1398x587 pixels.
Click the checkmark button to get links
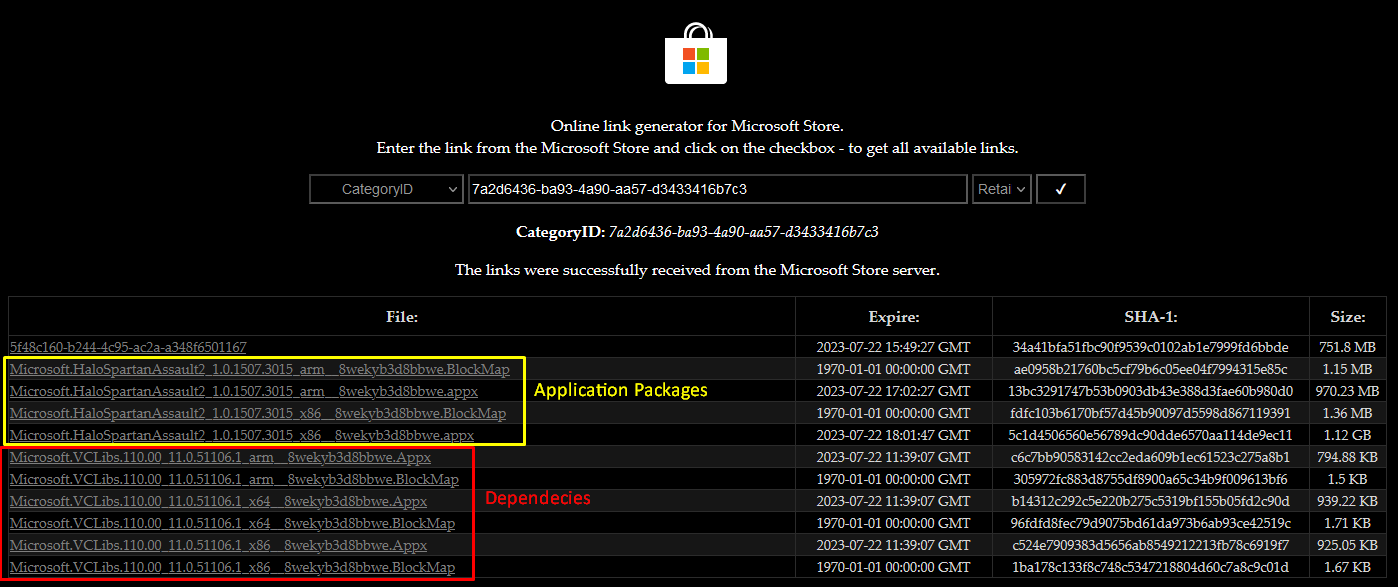pos(1061,189)
